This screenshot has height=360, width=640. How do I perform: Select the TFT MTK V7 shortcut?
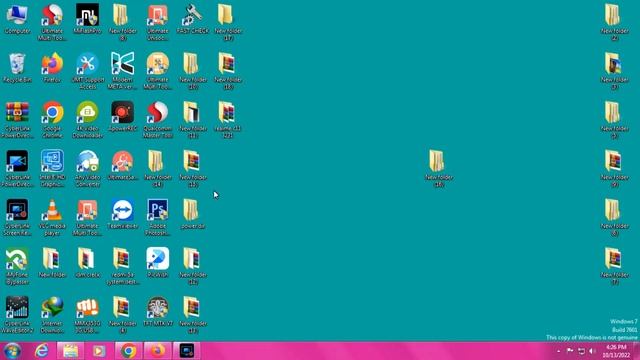158,311
